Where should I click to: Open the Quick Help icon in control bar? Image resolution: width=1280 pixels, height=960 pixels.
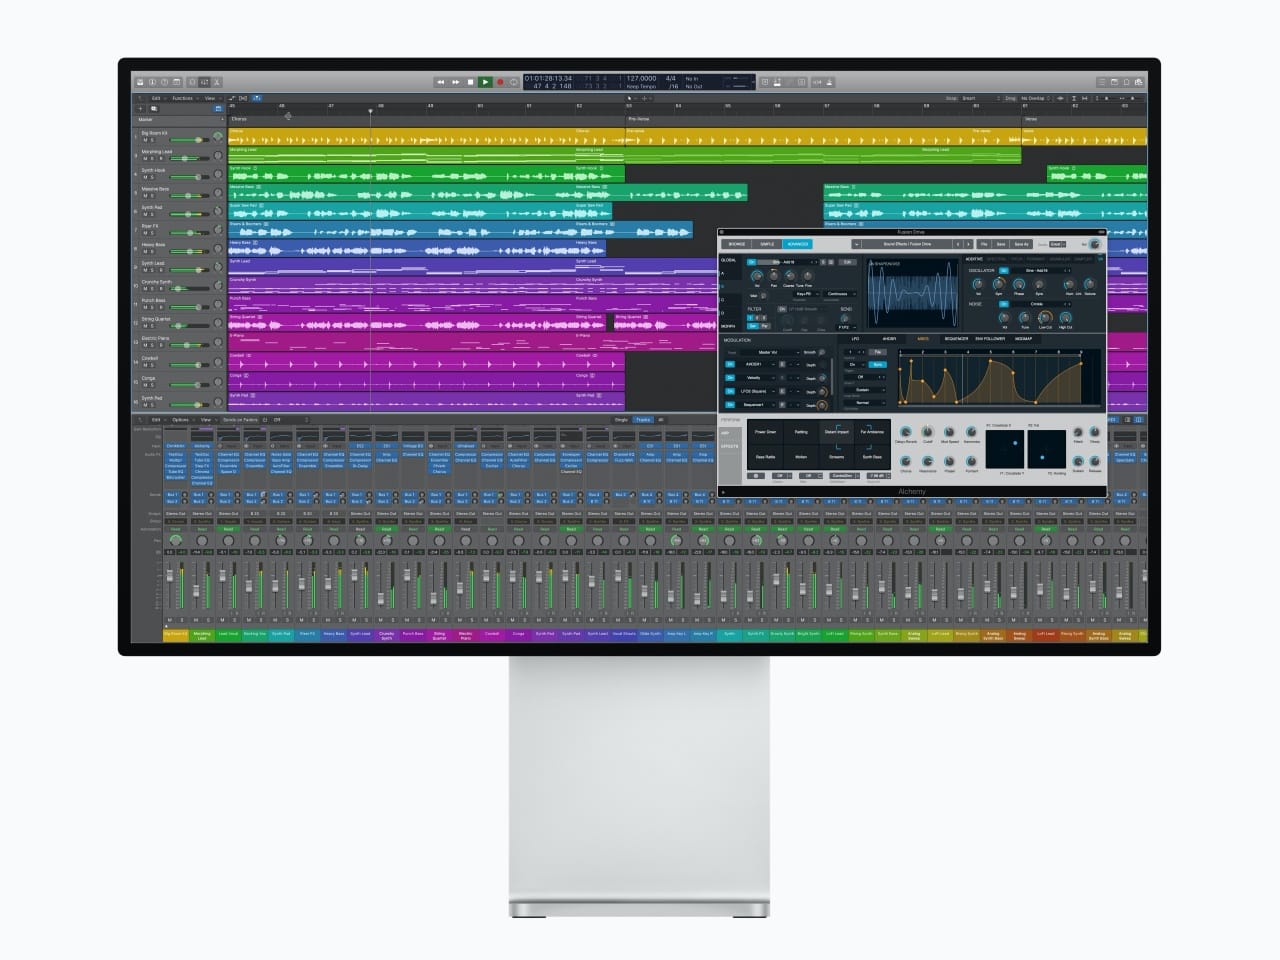[x=165, y=82]
